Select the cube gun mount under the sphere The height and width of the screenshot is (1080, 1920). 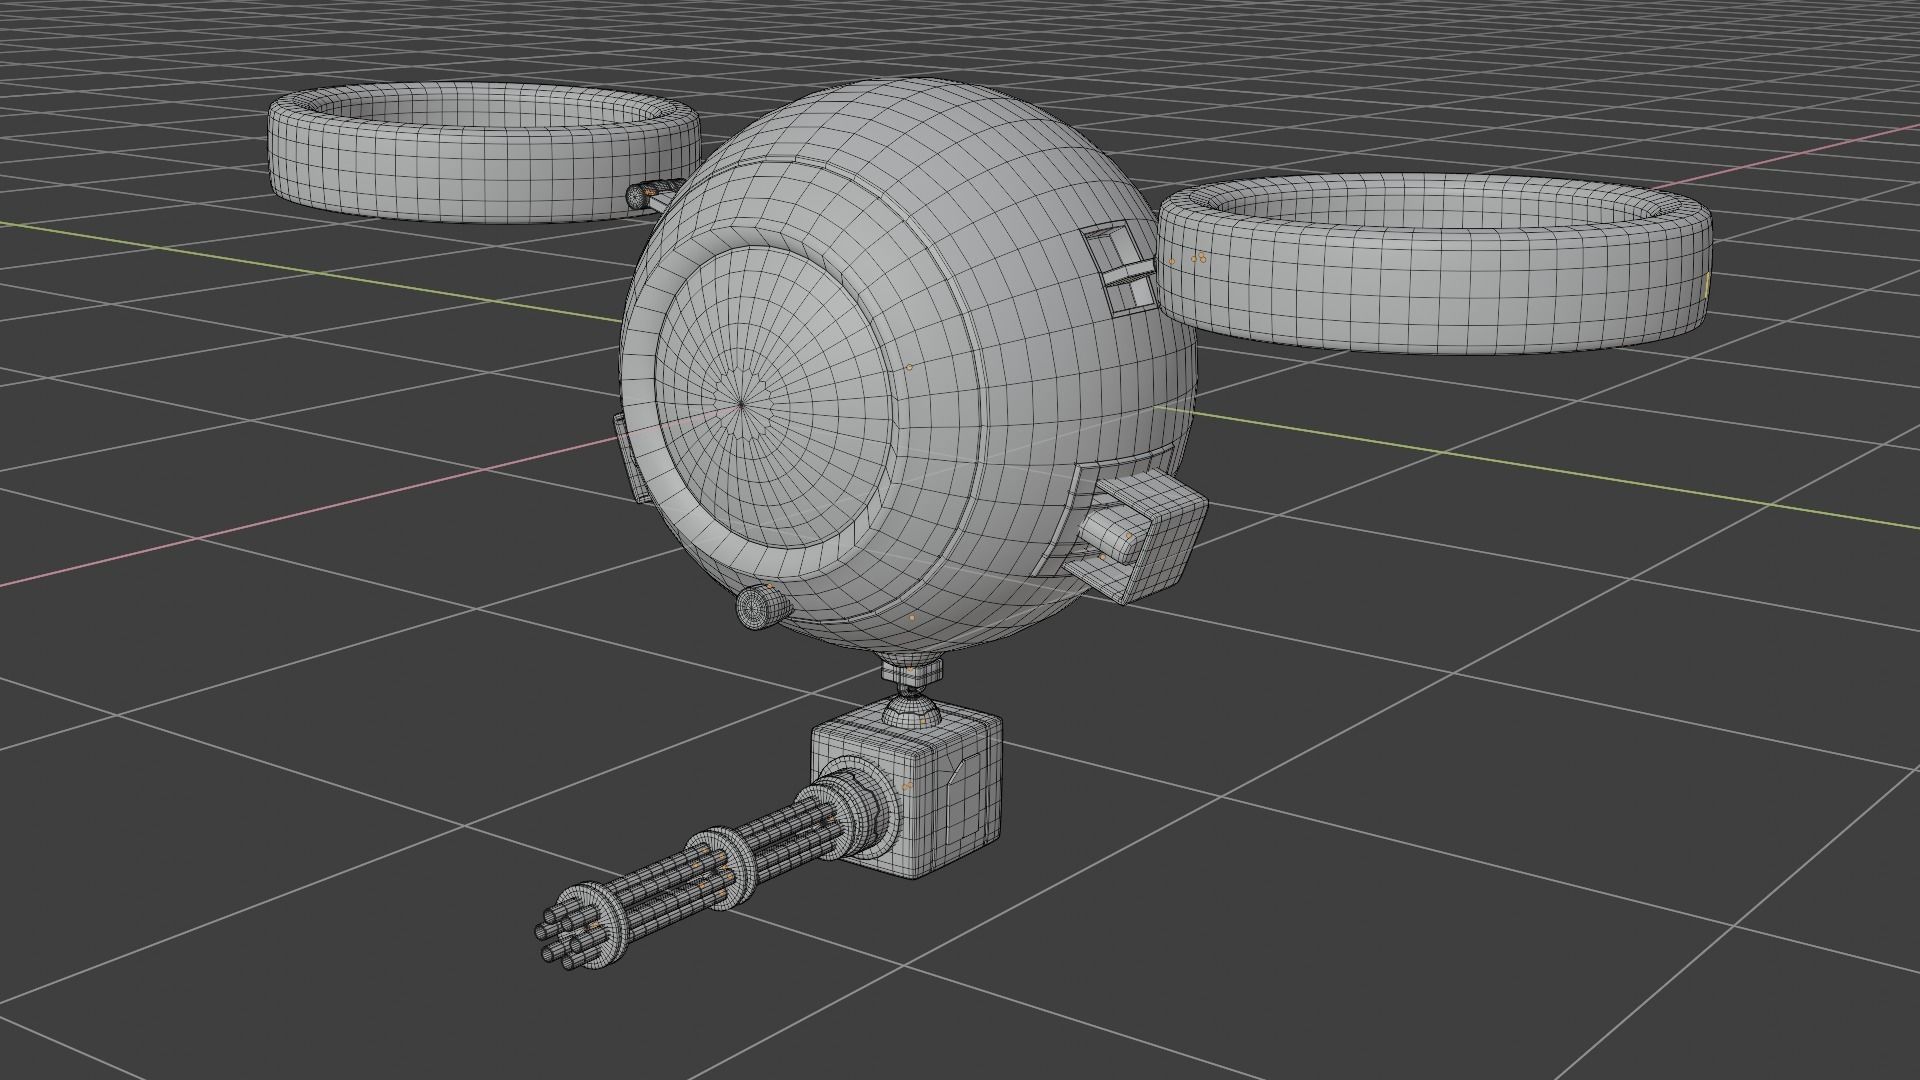coord(906,789)
